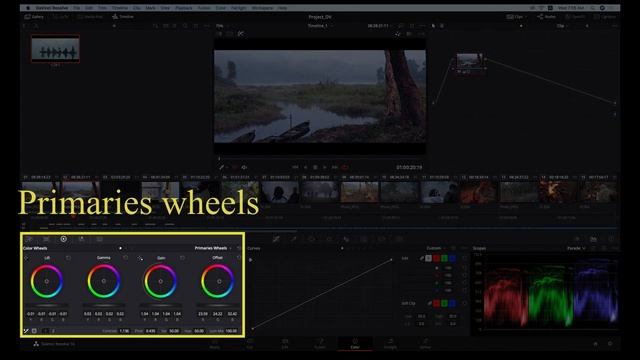Image resolution: width=640 pixels, height=360 pixels.
Task: Adjust the Gamma master wheel slider
Action: pos(104,305)
